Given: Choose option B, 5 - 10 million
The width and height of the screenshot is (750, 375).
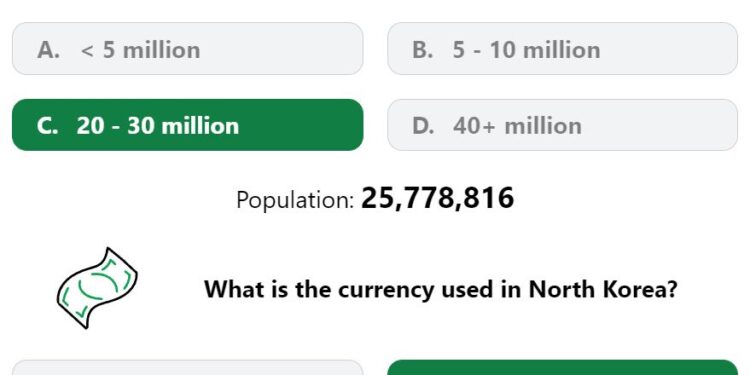Looking at the screenshot, I should 562,49.
